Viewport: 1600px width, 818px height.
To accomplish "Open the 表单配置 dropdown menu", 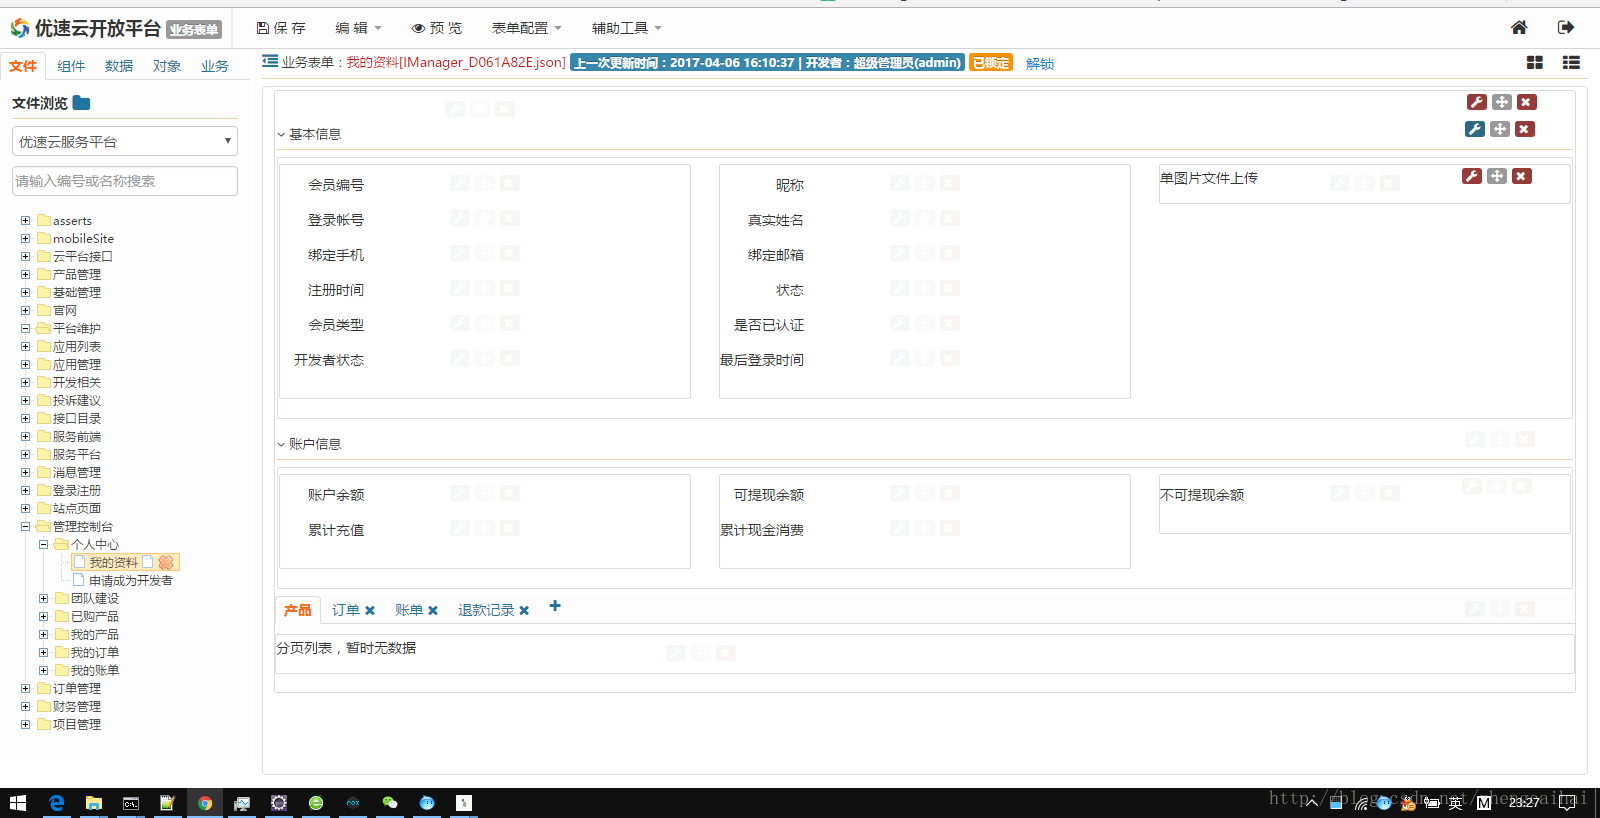I will click(526, 28).
